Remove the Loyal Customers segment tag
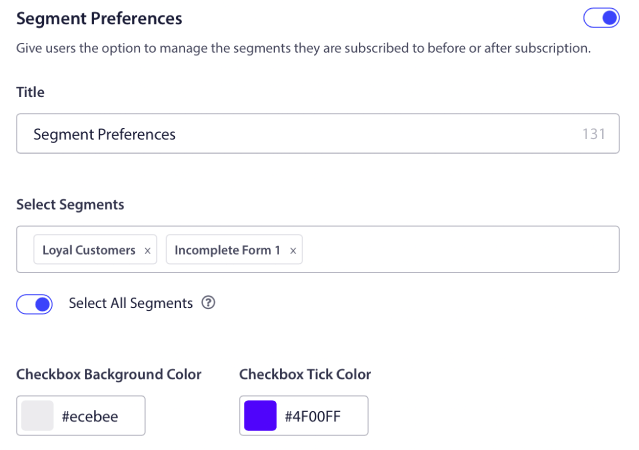This screenshot has height=450, width=639. click(x=148, y=251)
